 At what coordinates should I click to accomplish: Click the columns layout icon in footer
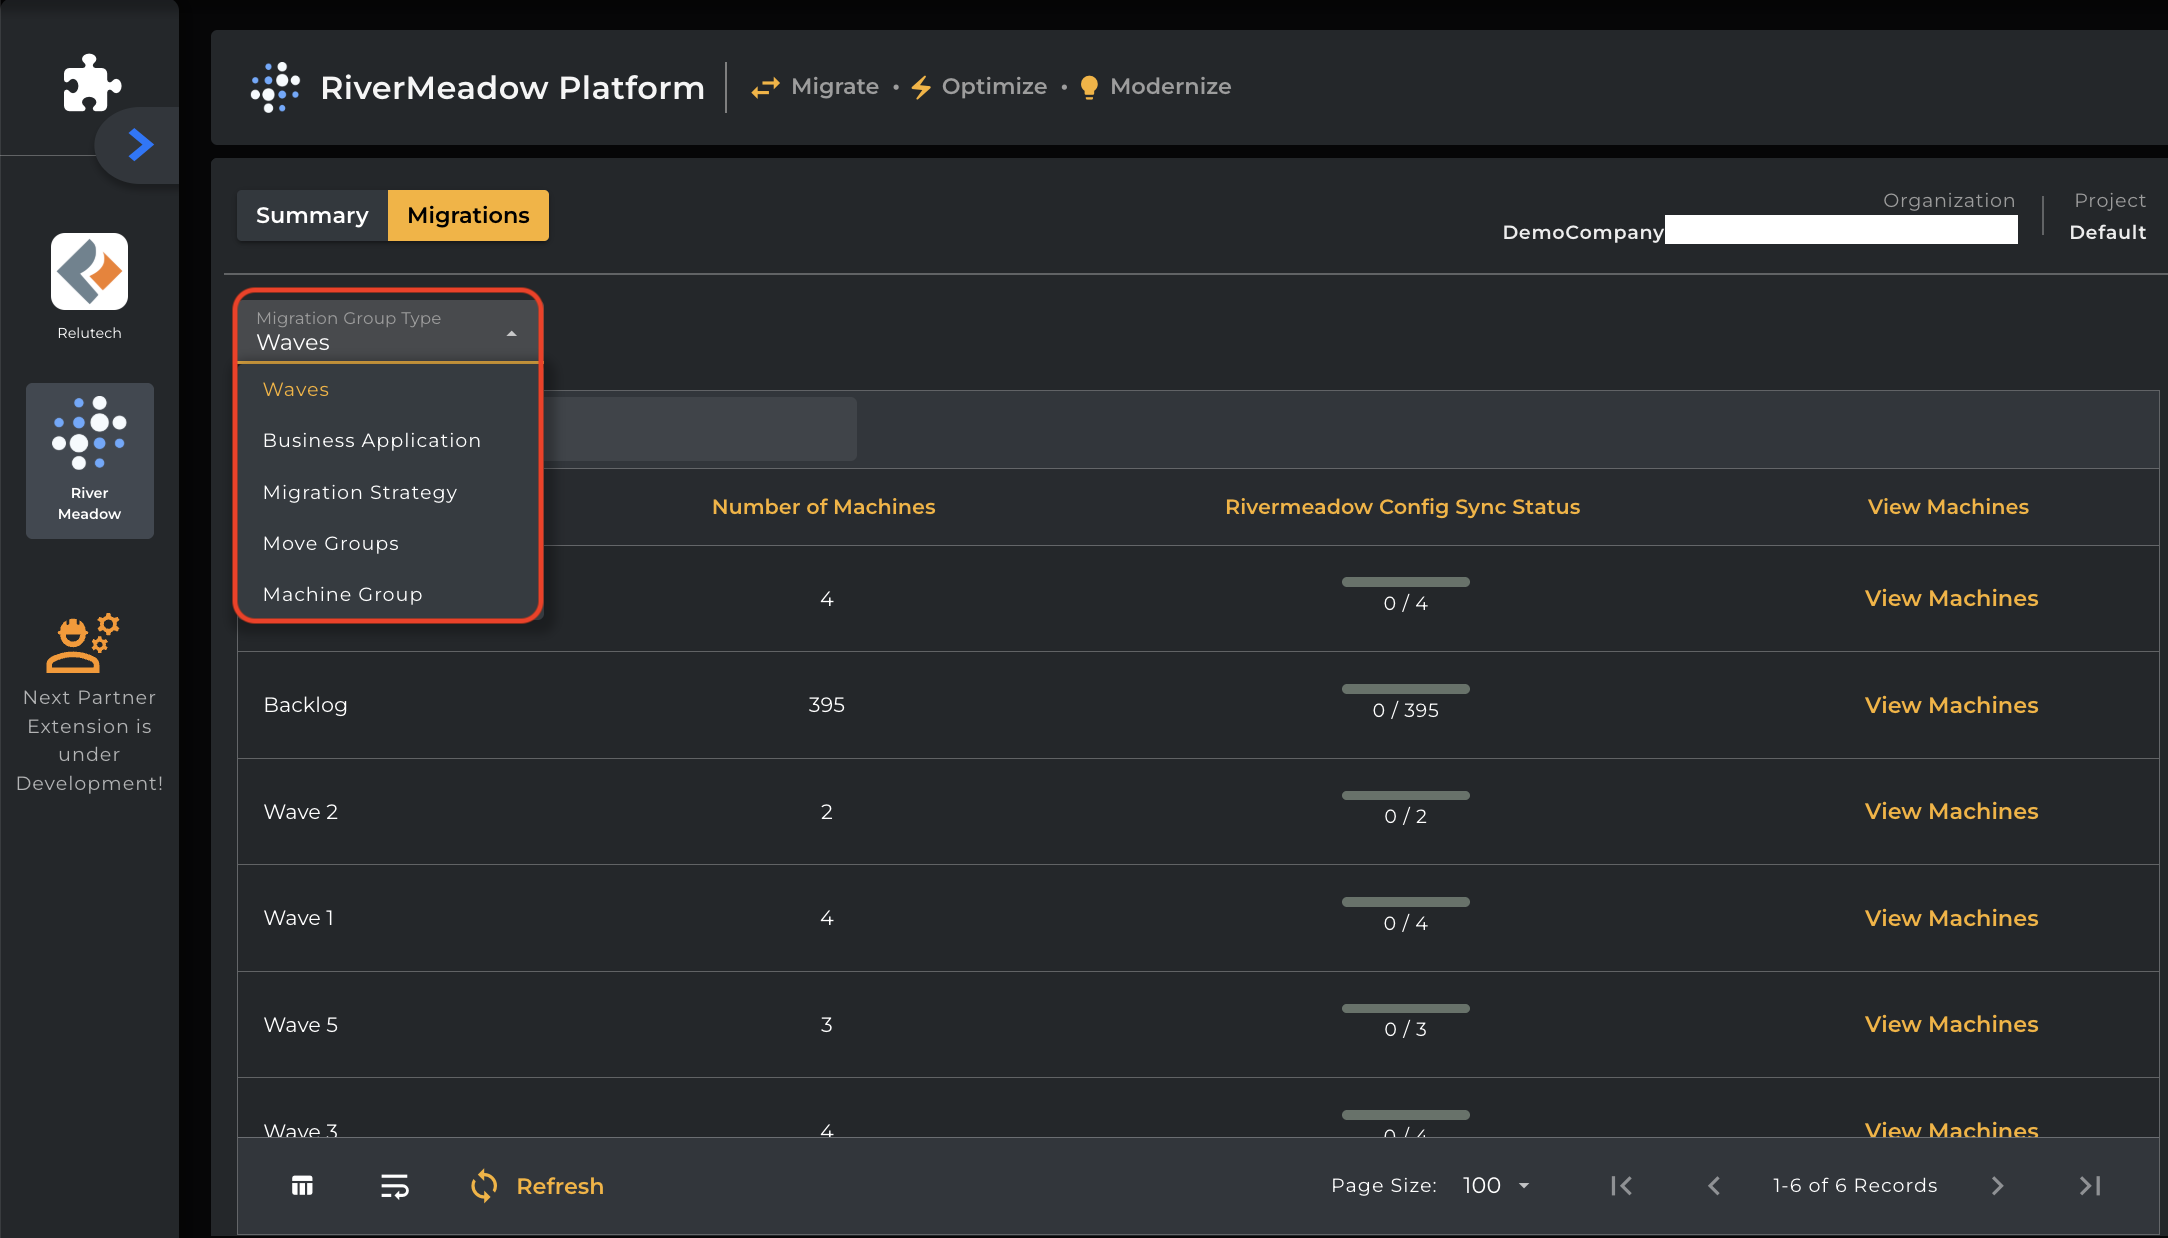302,1186
